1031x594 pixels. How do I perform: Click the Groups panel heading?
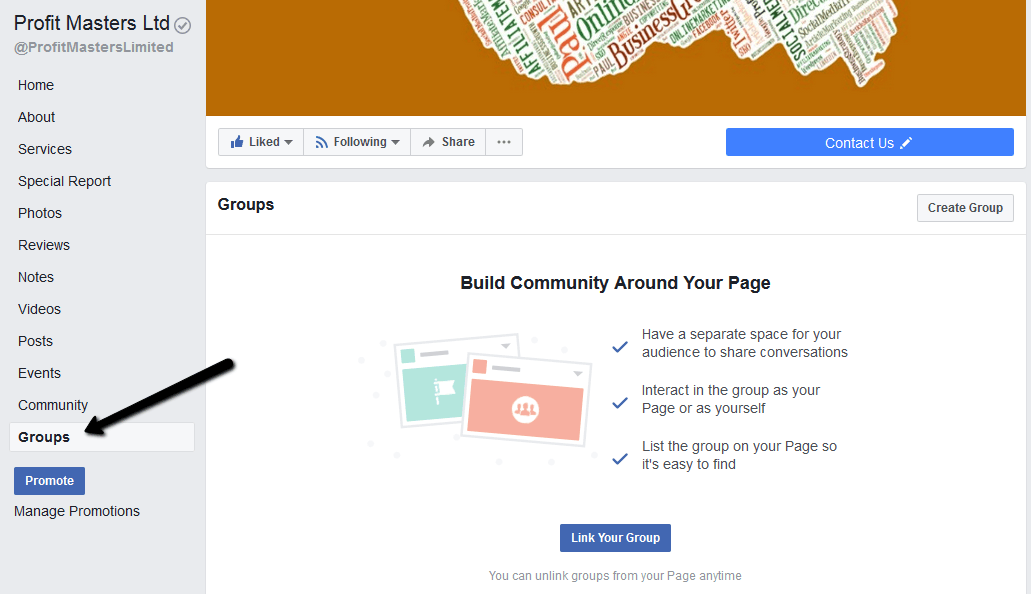tap(246, 205)
